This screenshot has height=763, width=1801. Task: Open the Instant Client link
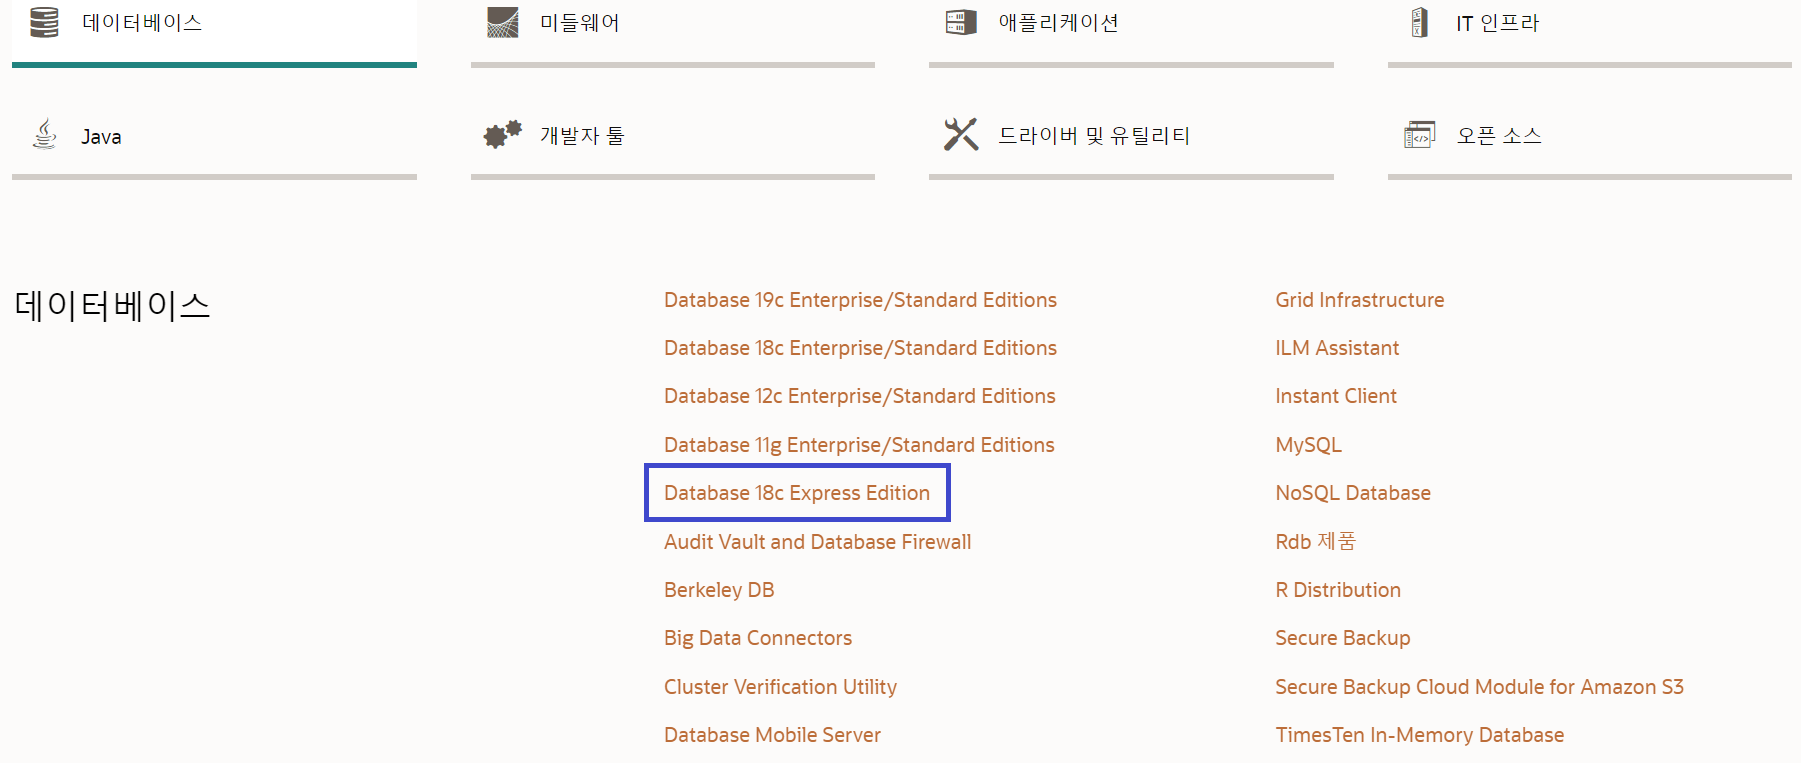pos(1336,396)
